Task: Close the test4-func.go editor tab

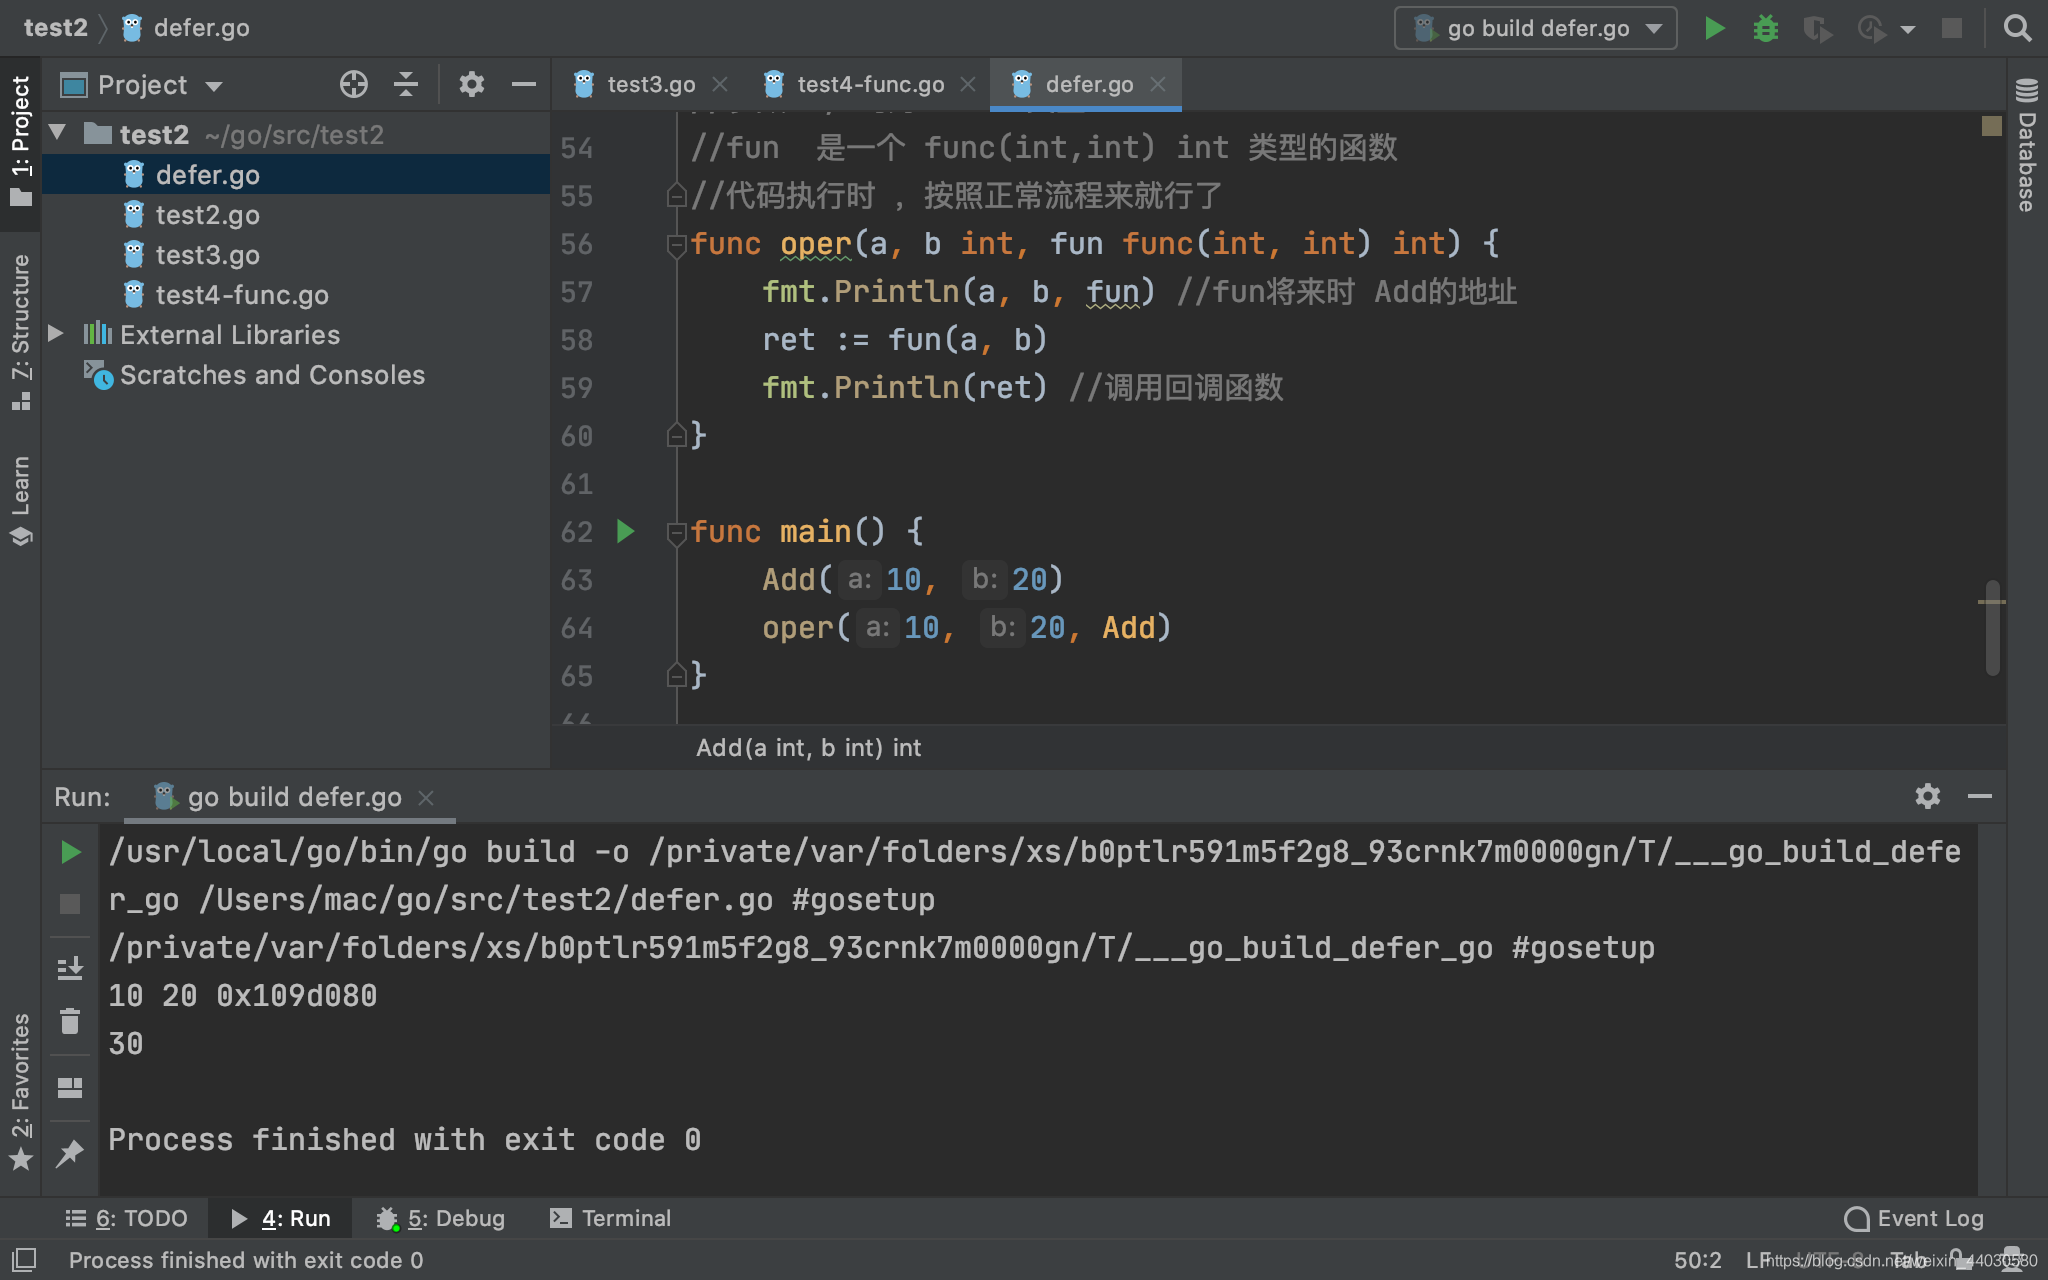Action: 968,84
